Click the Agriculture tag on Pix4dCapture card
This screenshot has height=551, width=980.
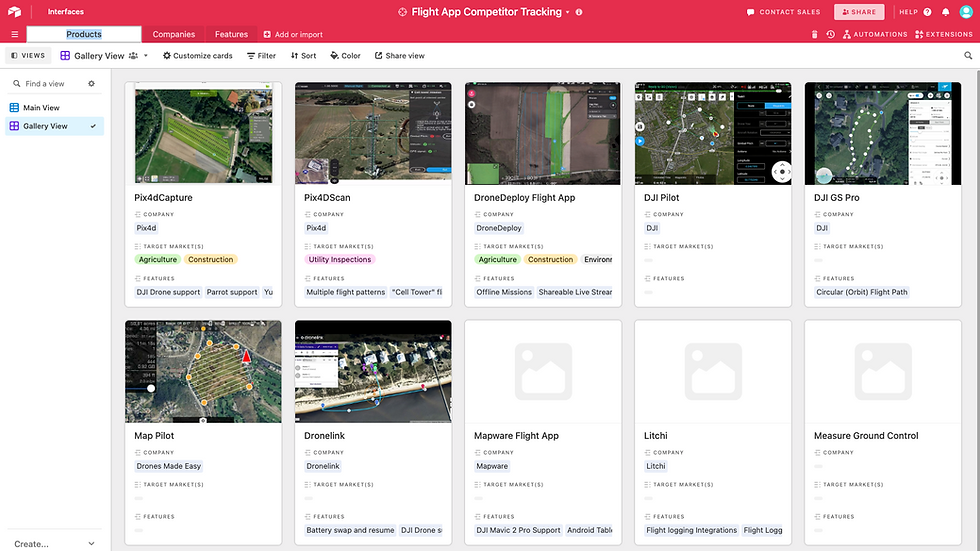point(158,259)
